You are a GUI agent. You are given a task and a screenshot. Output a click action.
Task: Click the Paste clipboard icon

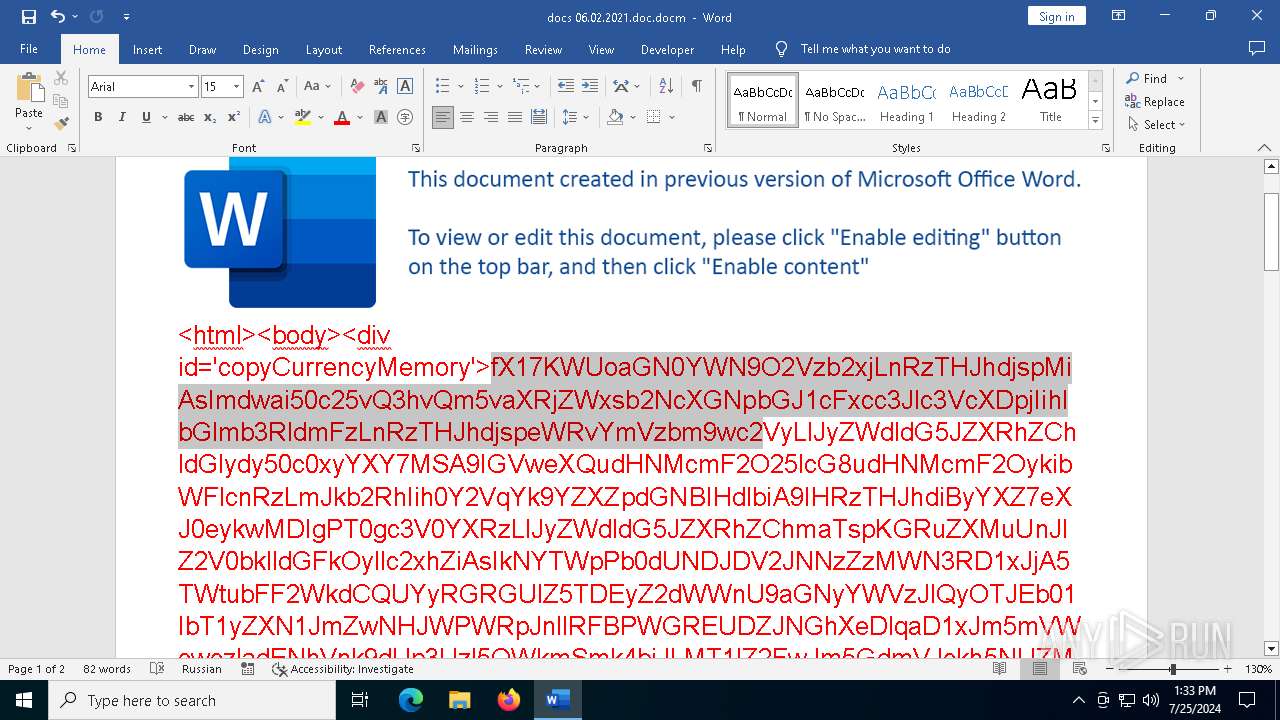coord(29,88)
